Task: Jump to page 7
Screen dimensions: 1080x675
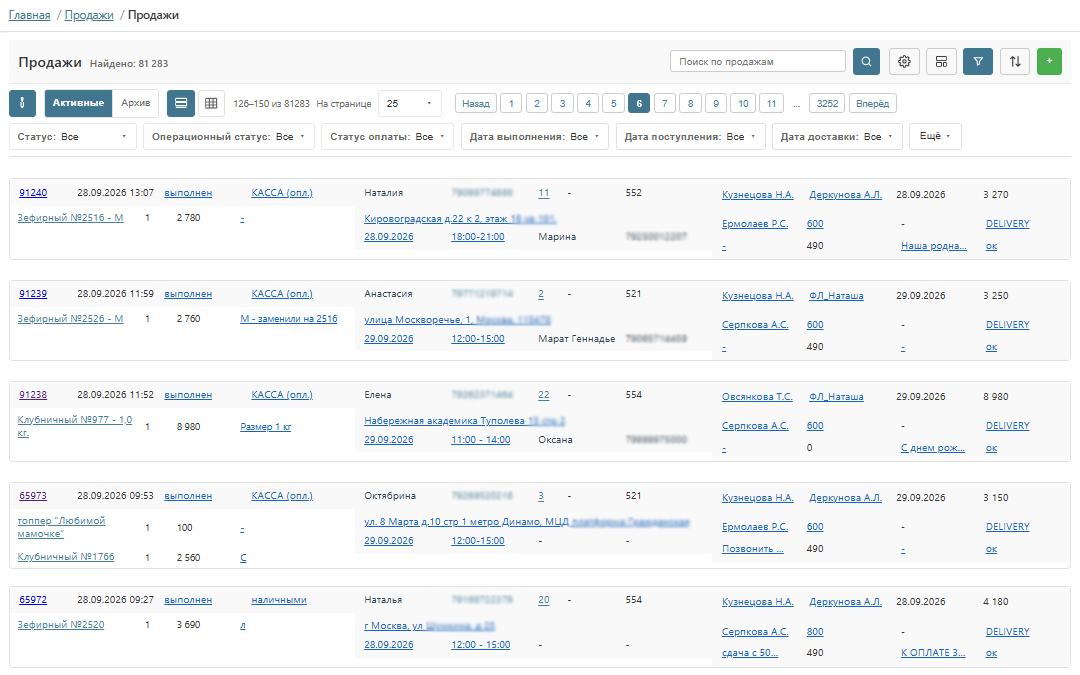Action: pyautogui.click(x=665, y=103)
